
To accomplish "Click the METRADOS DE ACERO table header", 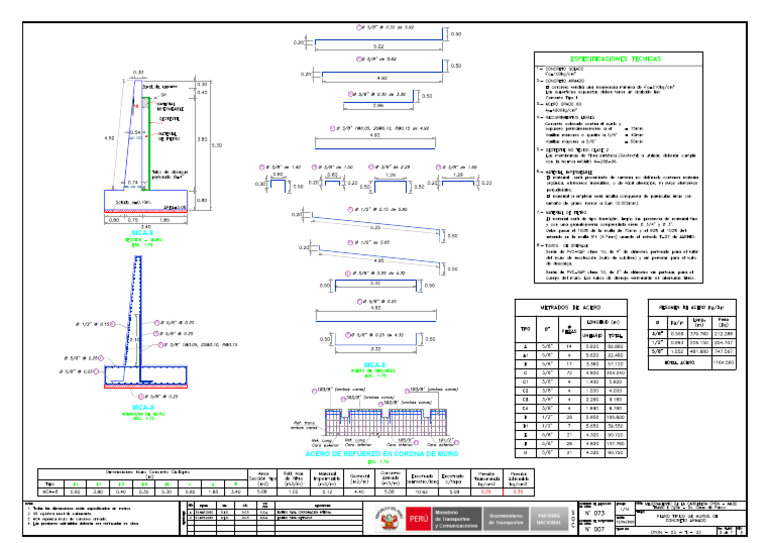I will click(x=571, y=307).
